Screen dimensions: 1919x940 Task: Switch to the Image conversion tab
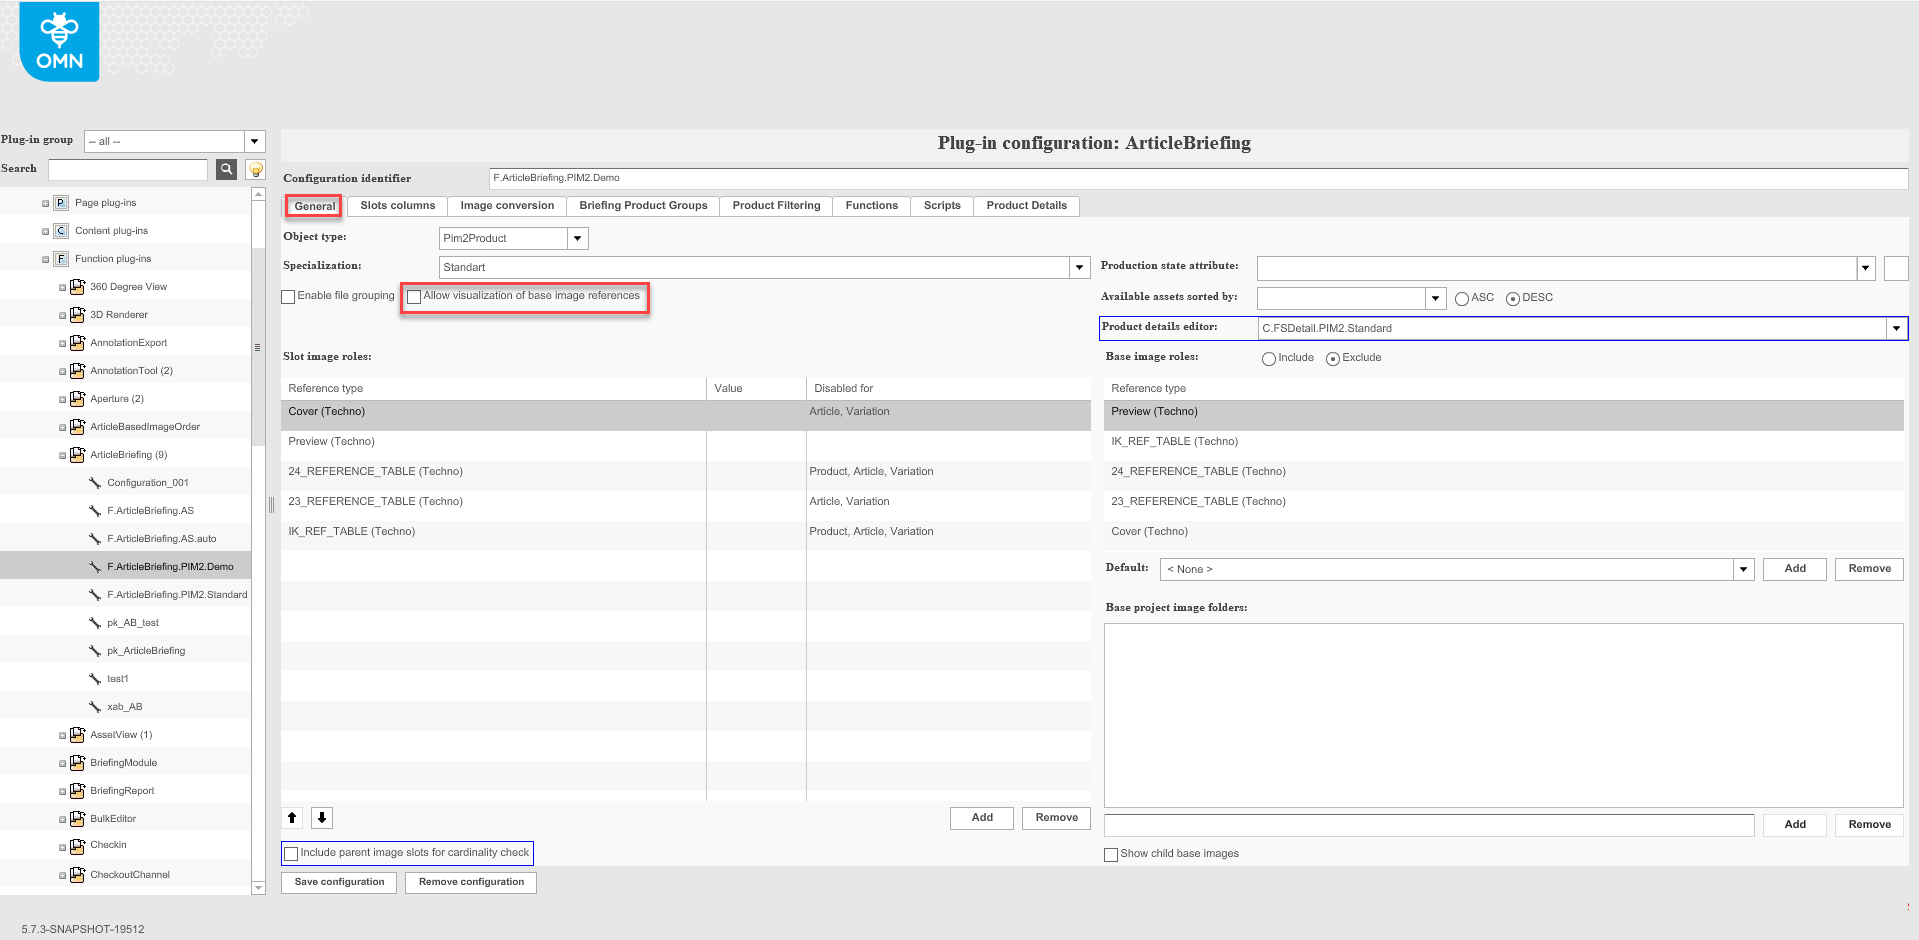pyautogui.click(x=506, y=205)
